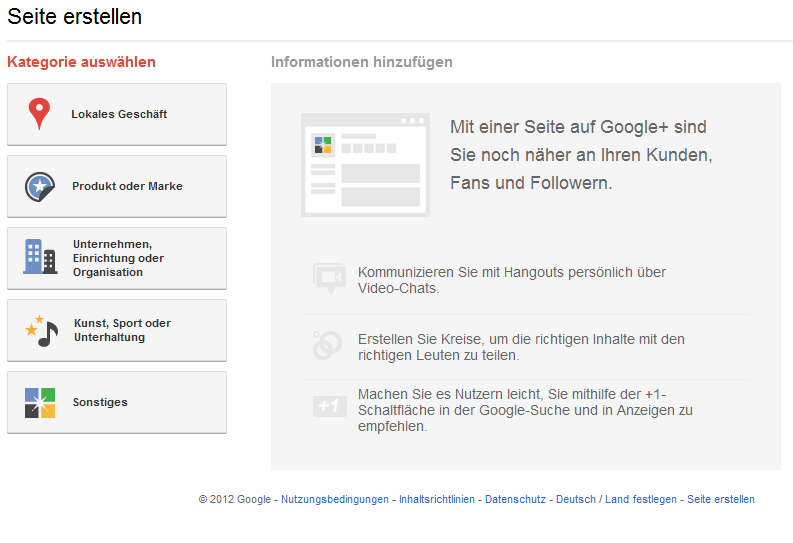Click the Google+ page preview illustration

(x=365, y=165)
